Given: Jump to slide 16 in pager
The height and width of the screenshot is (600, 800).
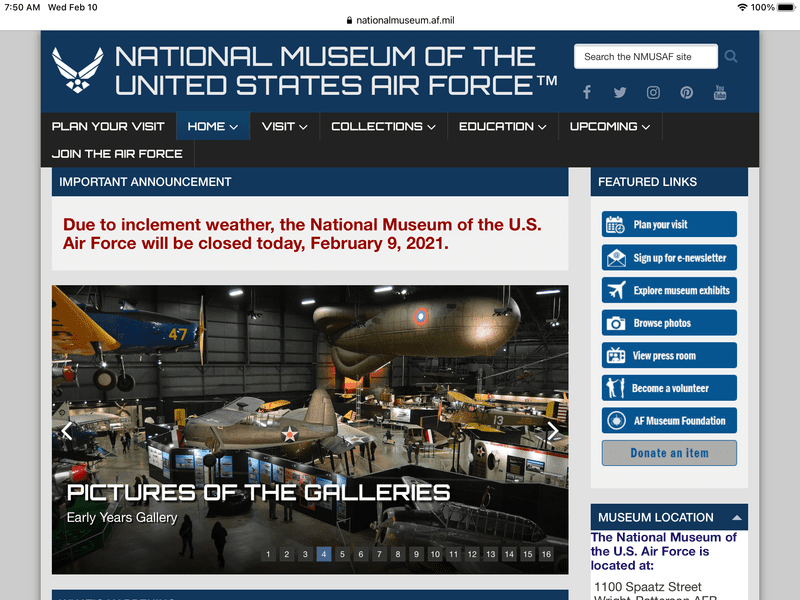Looking at the screenshot, I should 546,554.
